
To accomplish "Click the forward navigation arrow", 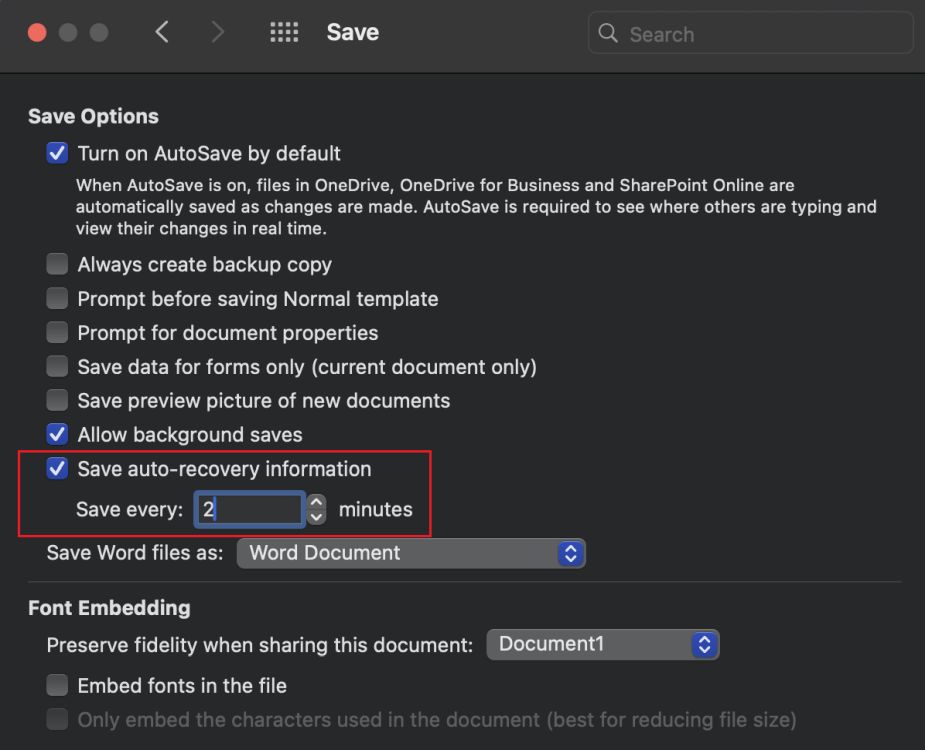I will coord(218,32).
